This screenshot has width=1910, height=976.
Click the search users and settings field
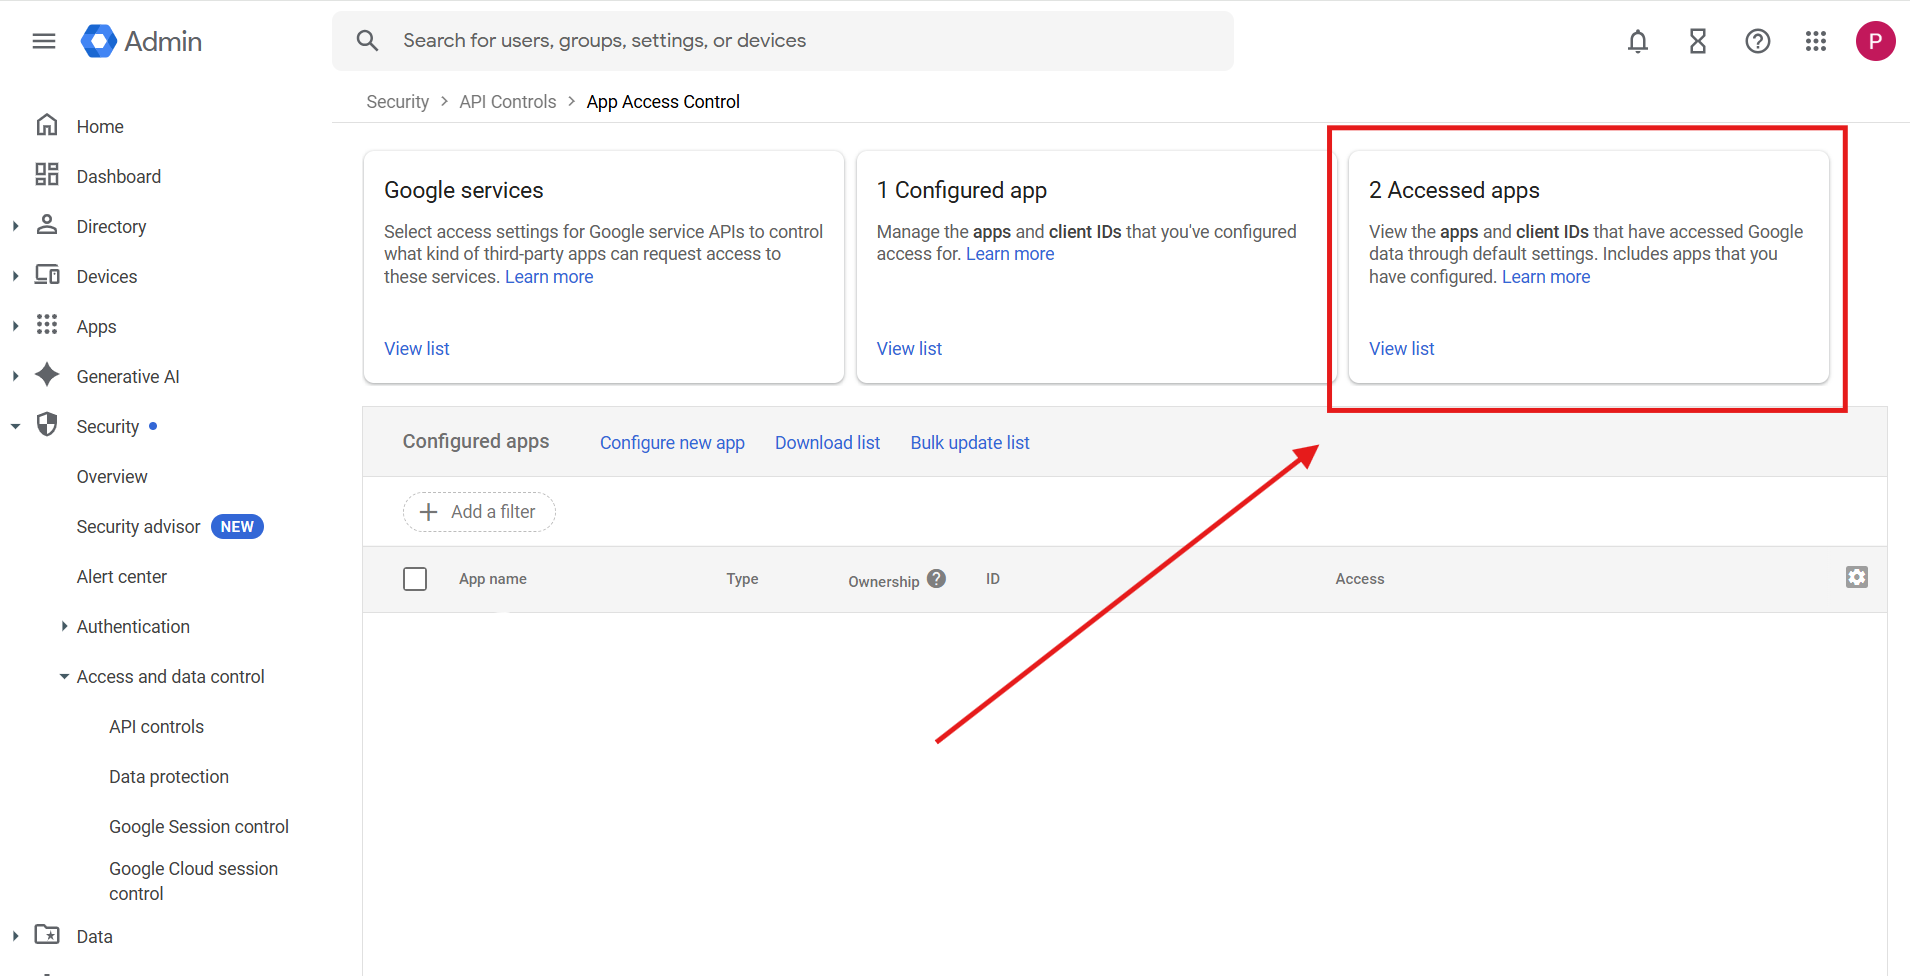(783, 41)
